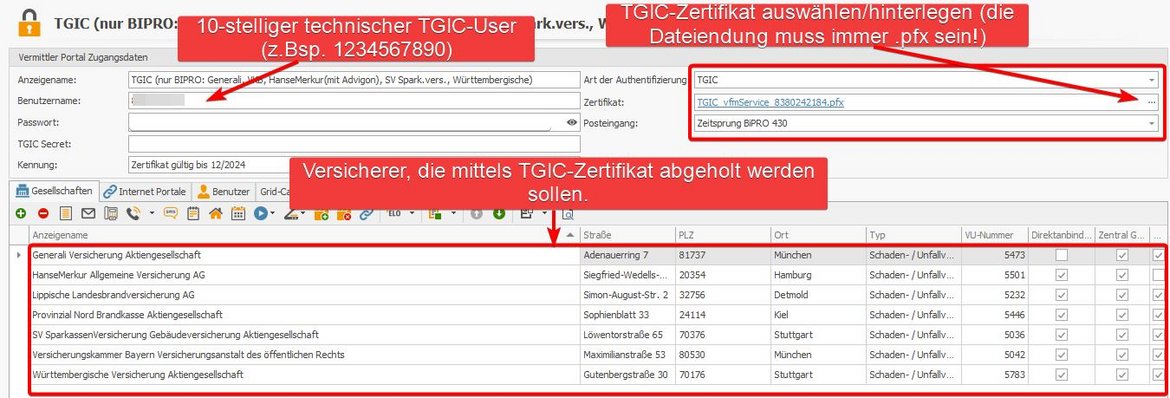Click the phone call icon
This screenshot has width=1170, height=398.
tap(133, 214)
